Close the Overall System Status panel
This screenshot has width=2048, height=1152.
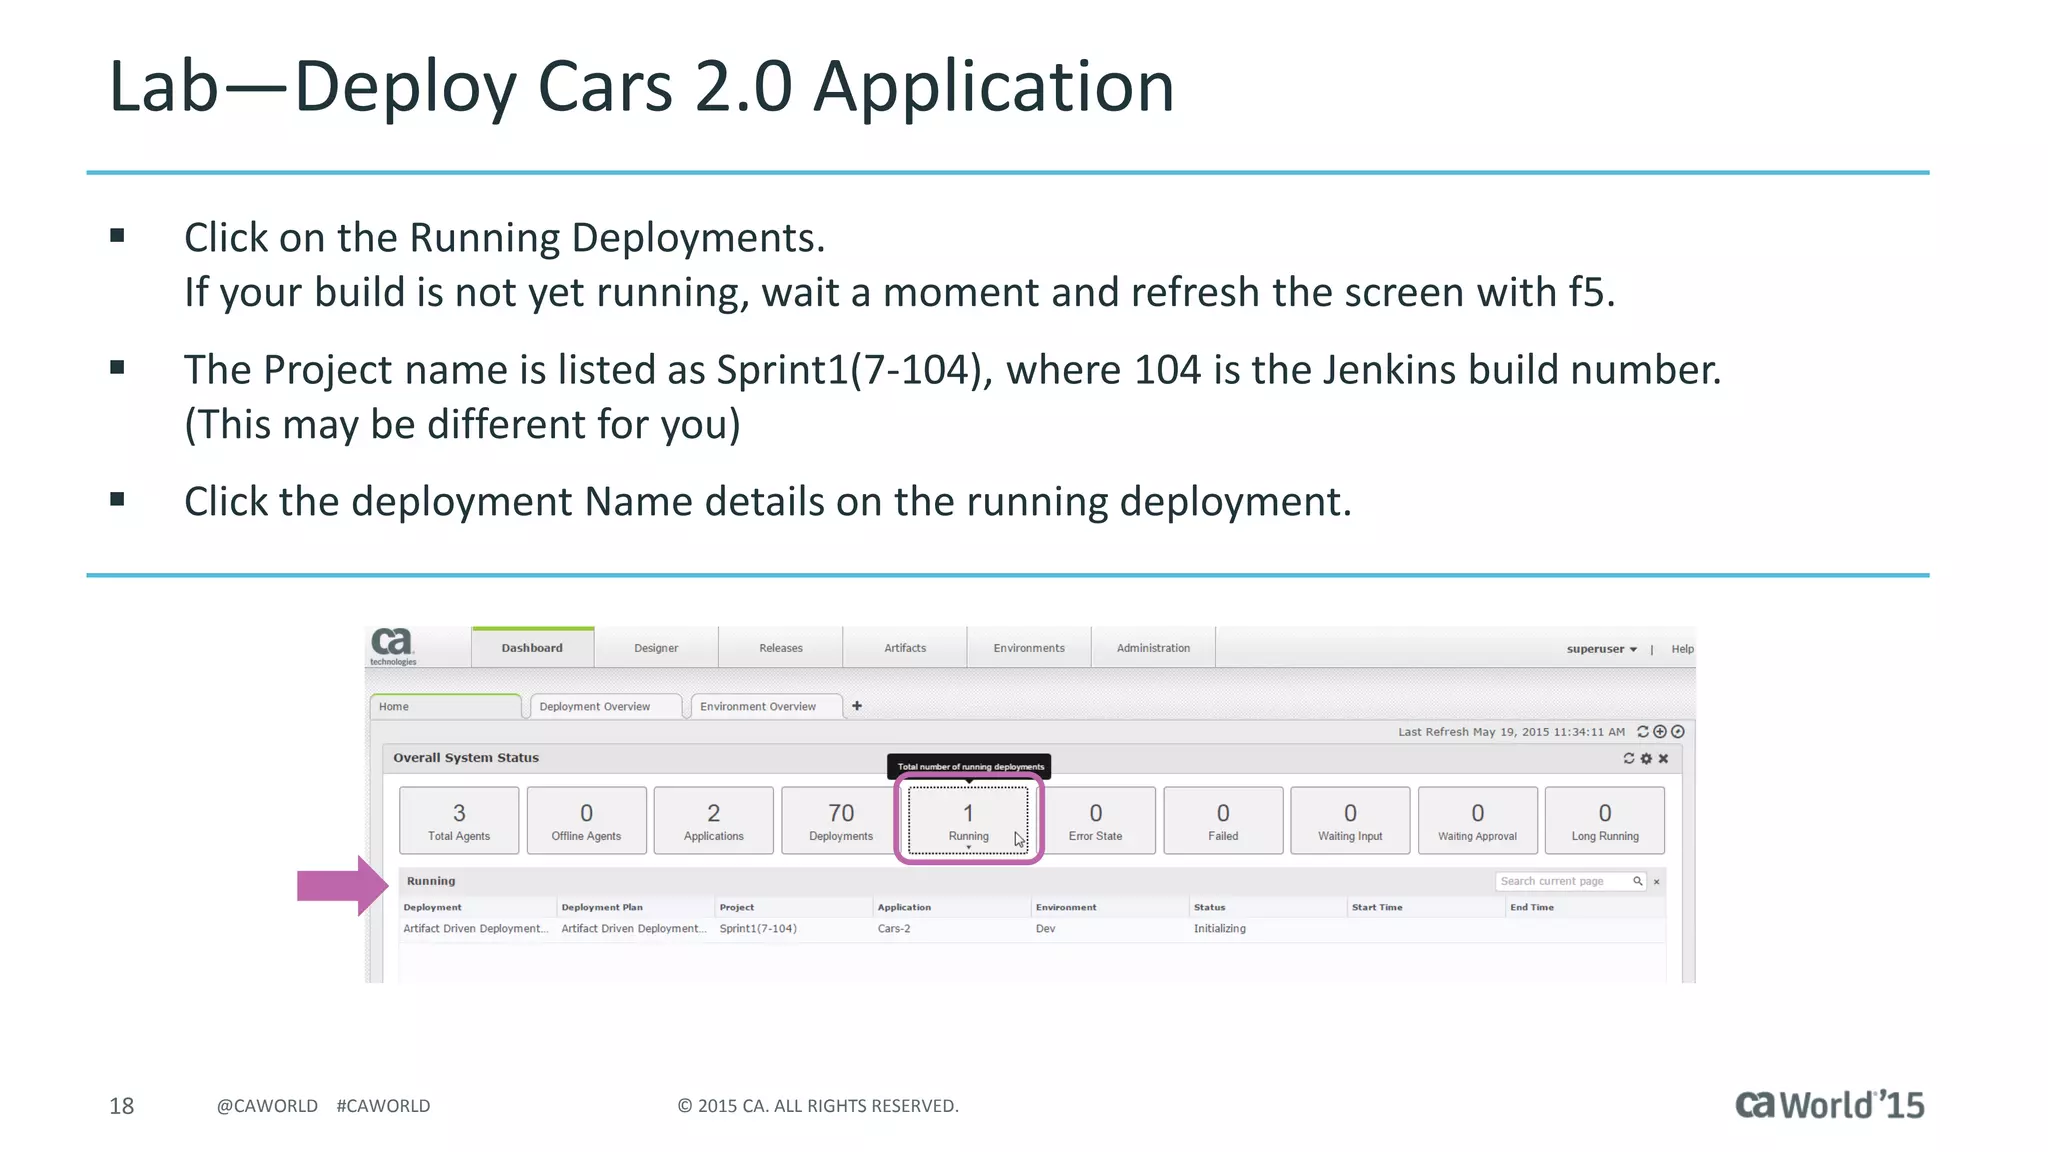(x=1663, y=758)
